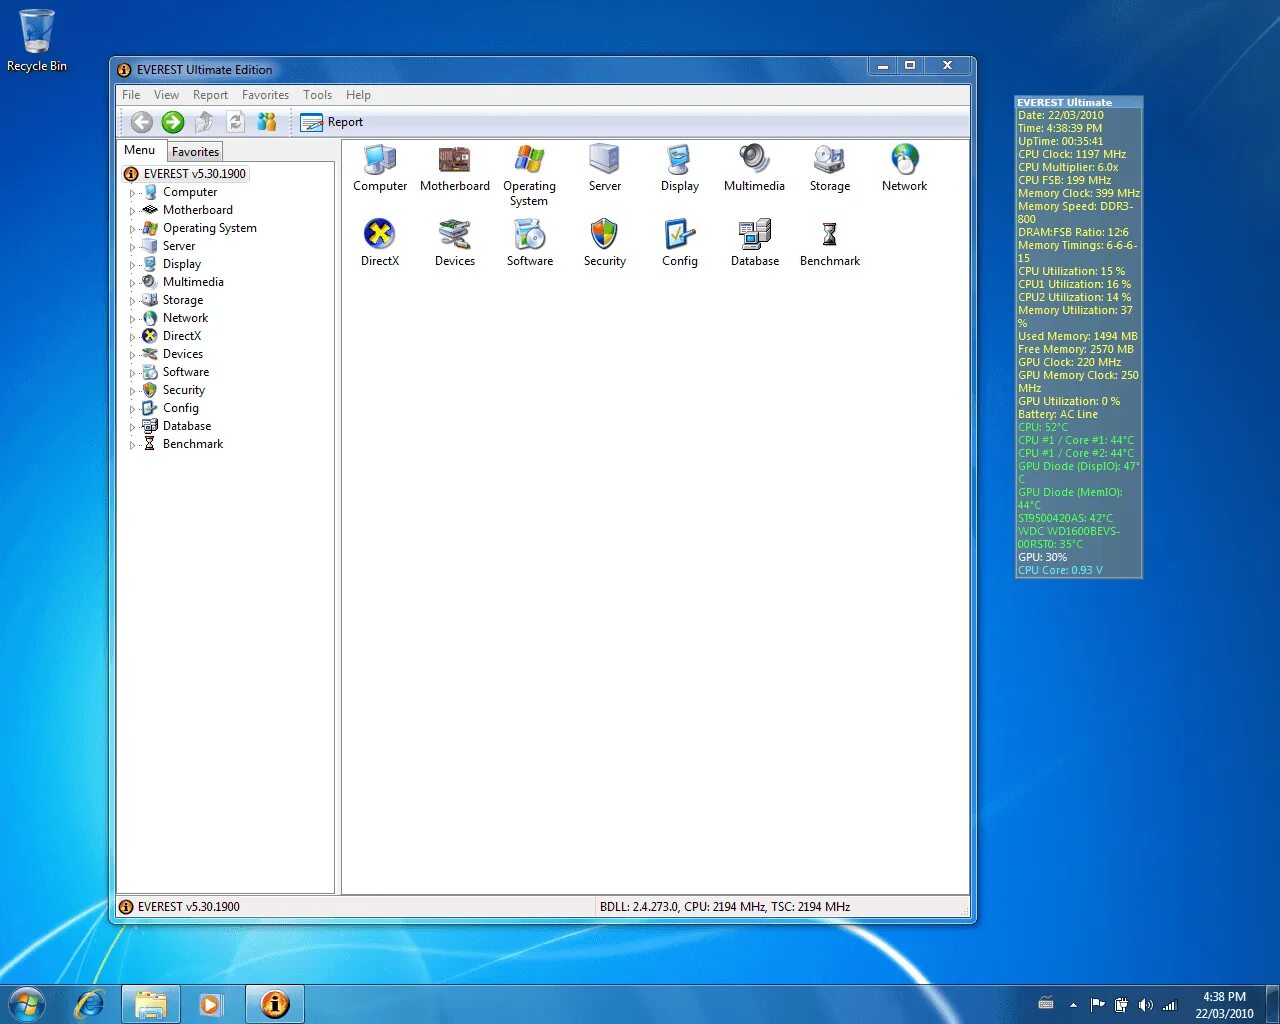Expand the Computer tree node
Image resolution: width=1280 pixels, height=1024 pixels.
click(x=132, y=193)
